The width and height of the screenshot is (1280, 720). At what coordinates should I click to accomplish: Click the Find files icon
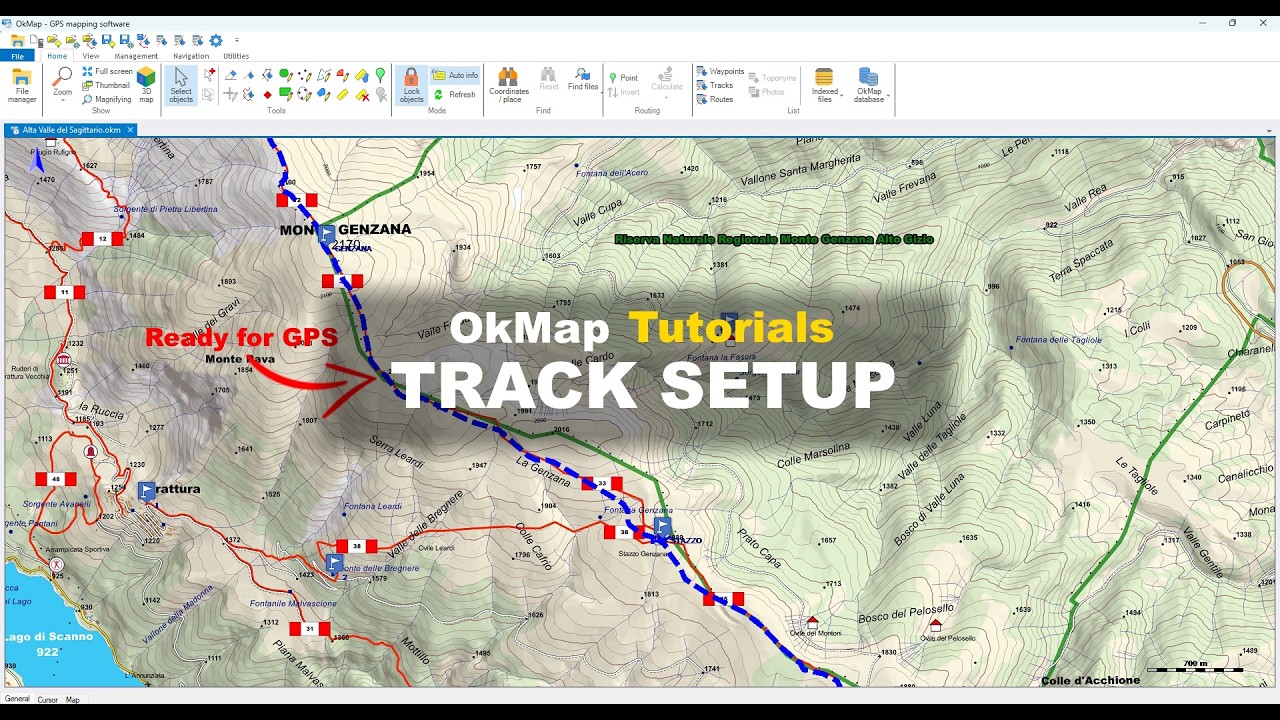pos(582,75)
